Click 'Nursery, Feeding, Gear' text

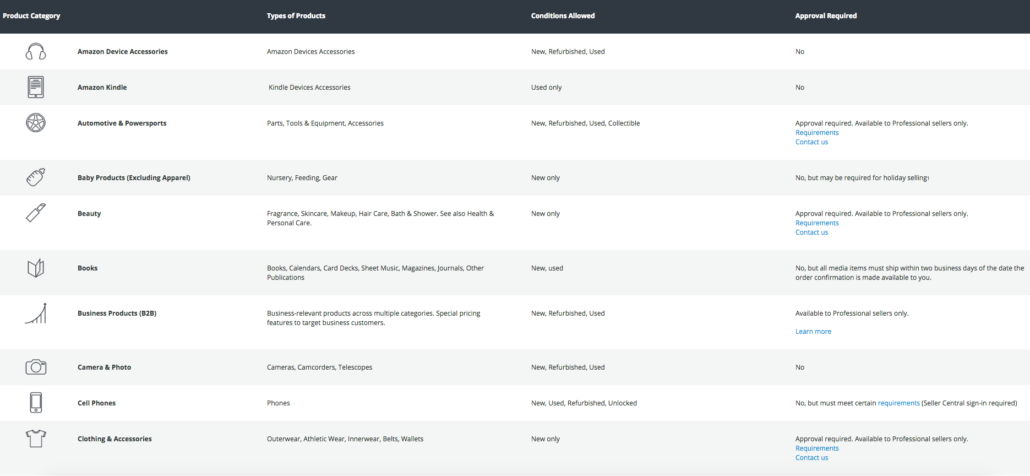pyautogui.click(x=302, y=178)
